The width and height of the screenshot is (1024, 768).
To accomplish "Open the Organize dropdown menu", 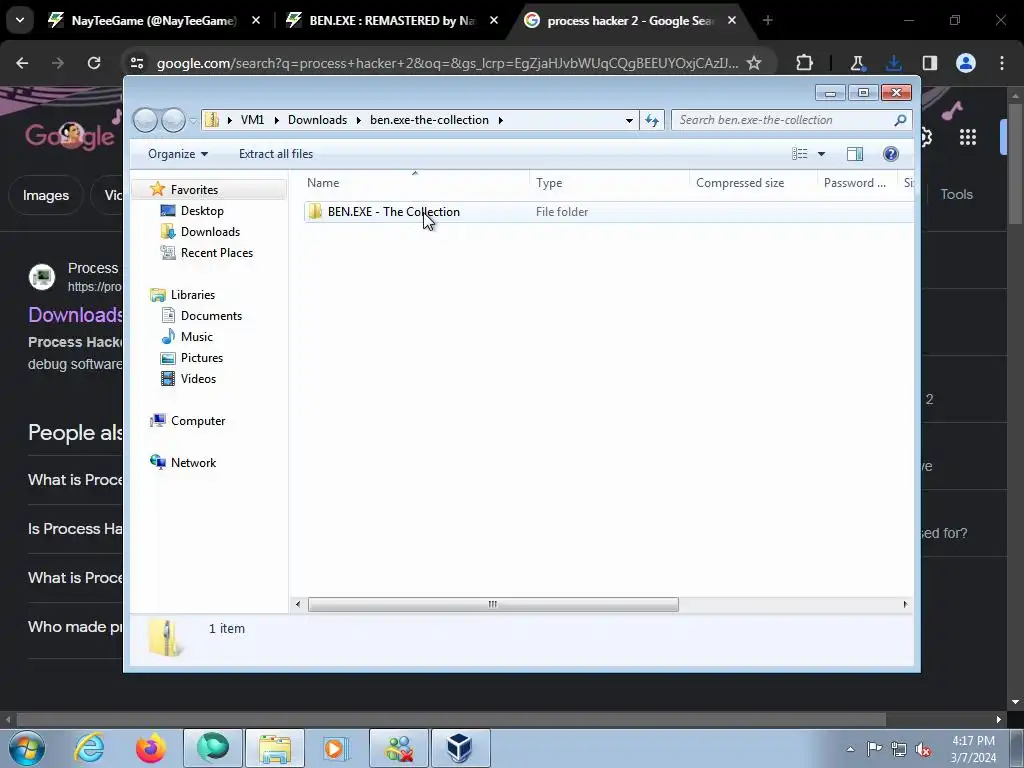I will coord(178,153).
